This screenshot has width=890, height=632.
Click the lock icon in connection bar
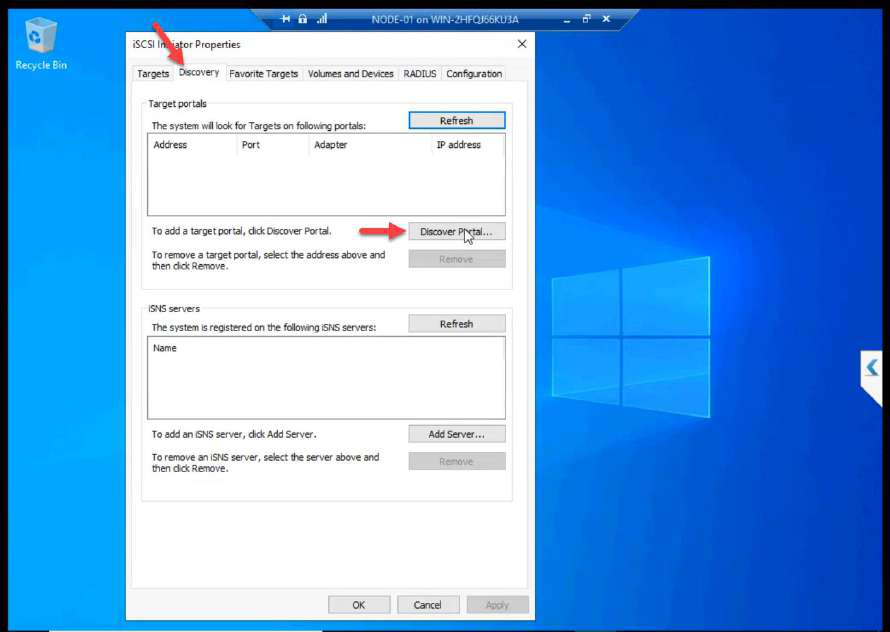(x=303, y=19)
